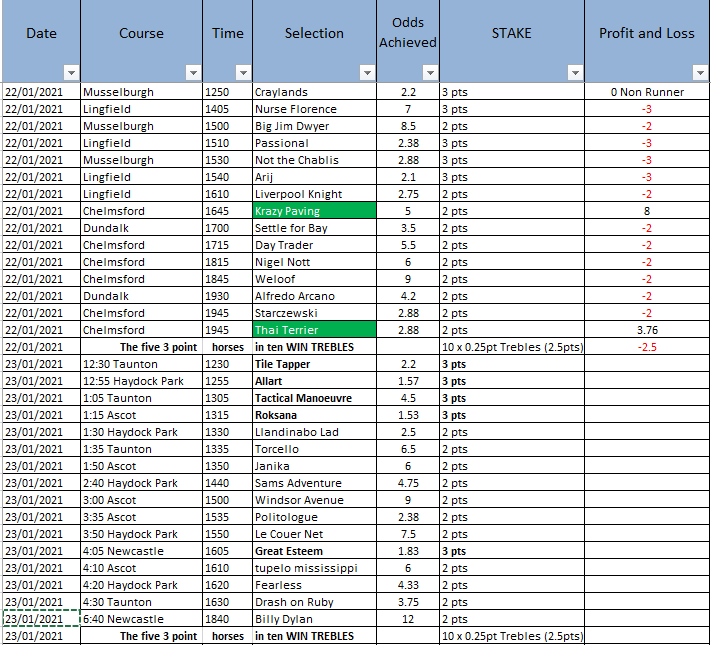Select the Nigel Nott cell
This screenshot has width=711, height=645.
point(314,262)
